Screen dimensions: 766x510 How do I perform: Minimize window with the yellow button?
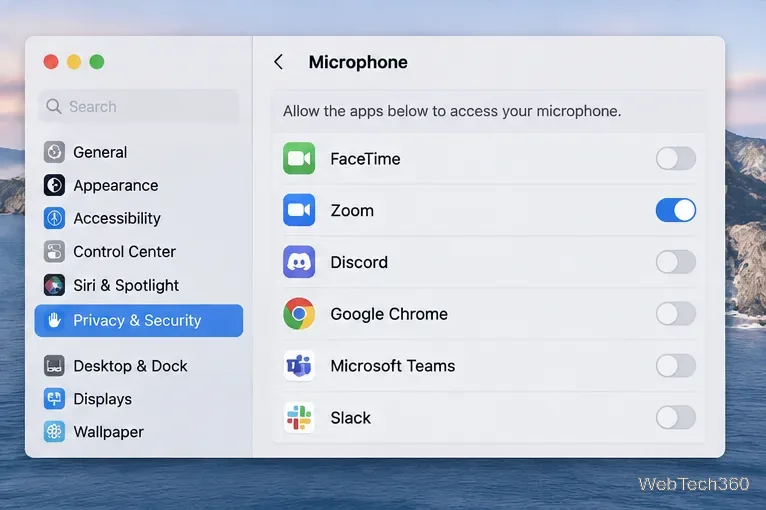[x=74, y=62]
